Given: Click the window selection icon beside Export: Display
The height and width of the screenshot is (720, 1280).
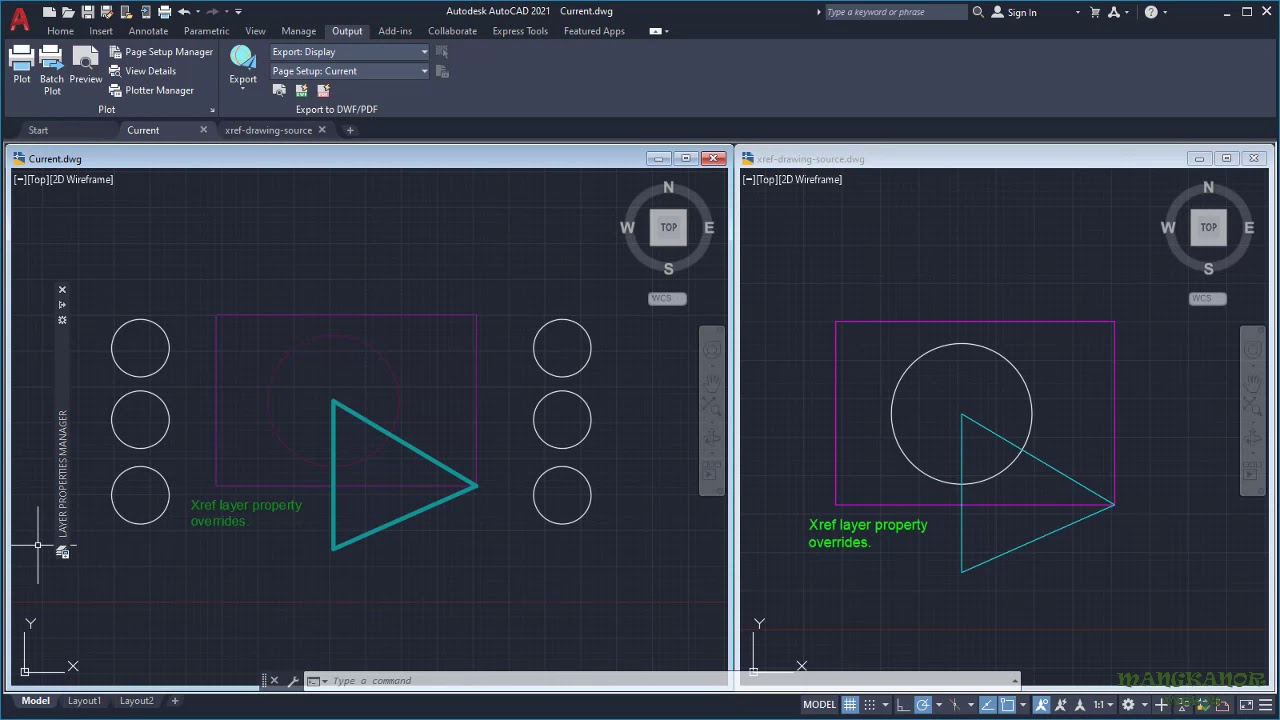Looking at the screenshot, I should (442, 51).
